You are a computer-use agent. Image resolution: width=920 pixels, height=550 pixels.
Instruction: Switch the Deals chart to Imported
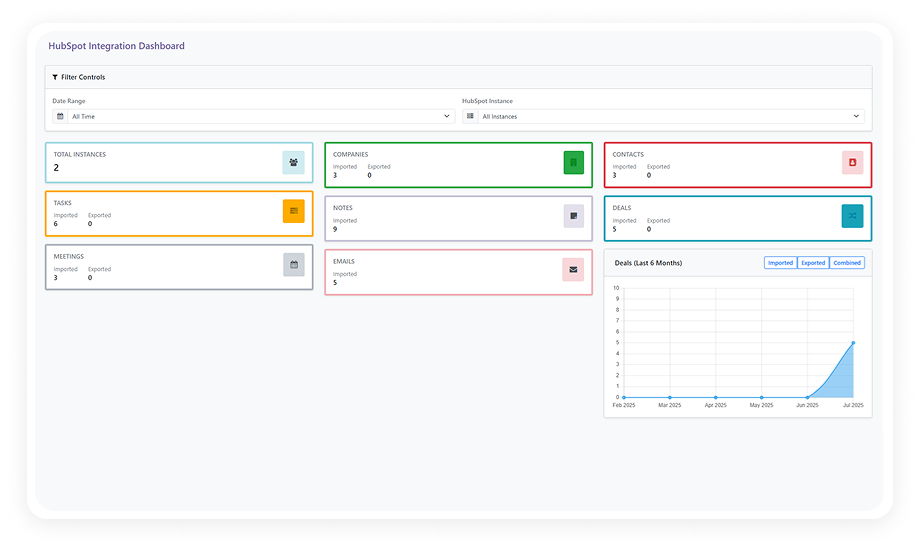[x=780, y=263]
